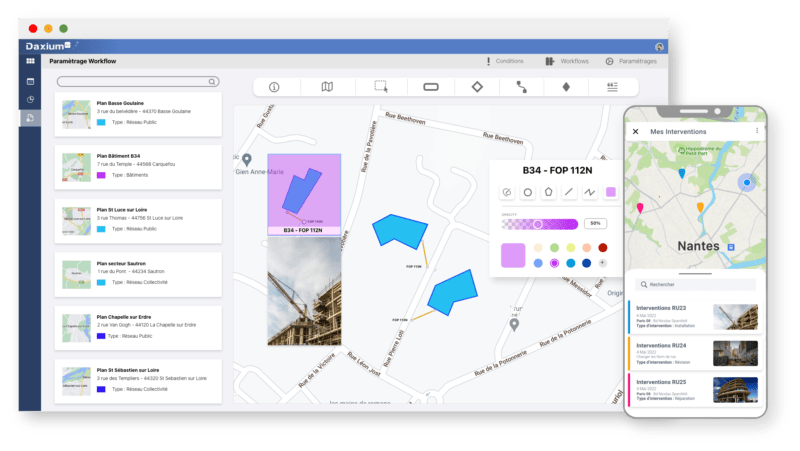
Task: Tap the pink map pin on phone
Action: tap(640, 208)
